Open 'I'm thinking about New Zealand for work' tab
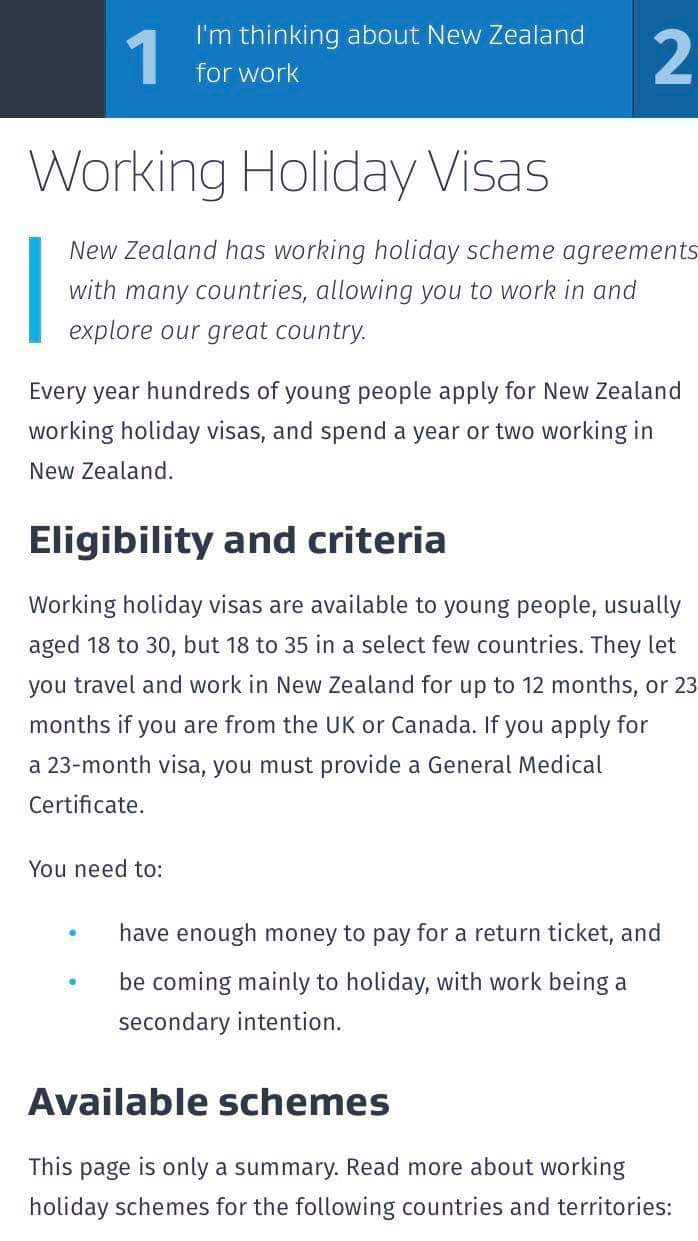The width and height of the screenshot is (698, 1241). [369, 59]
